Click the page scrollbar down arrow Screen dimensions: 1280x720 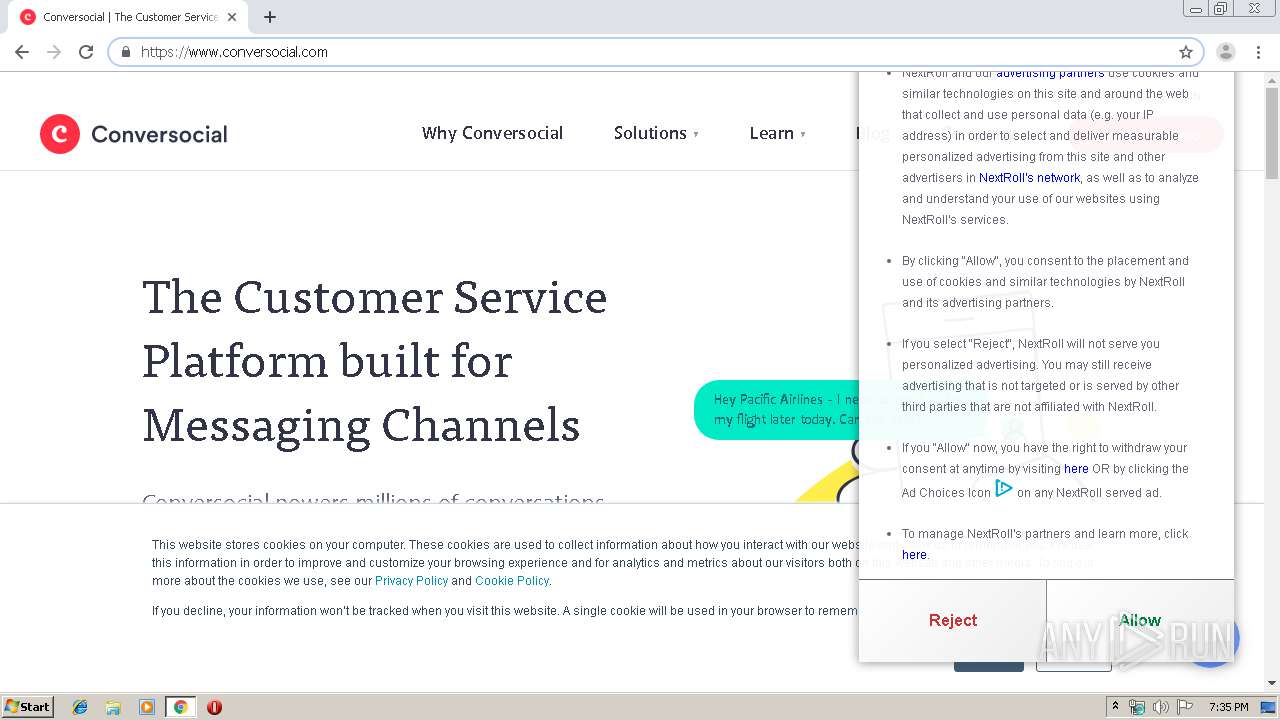point(1271,683)
